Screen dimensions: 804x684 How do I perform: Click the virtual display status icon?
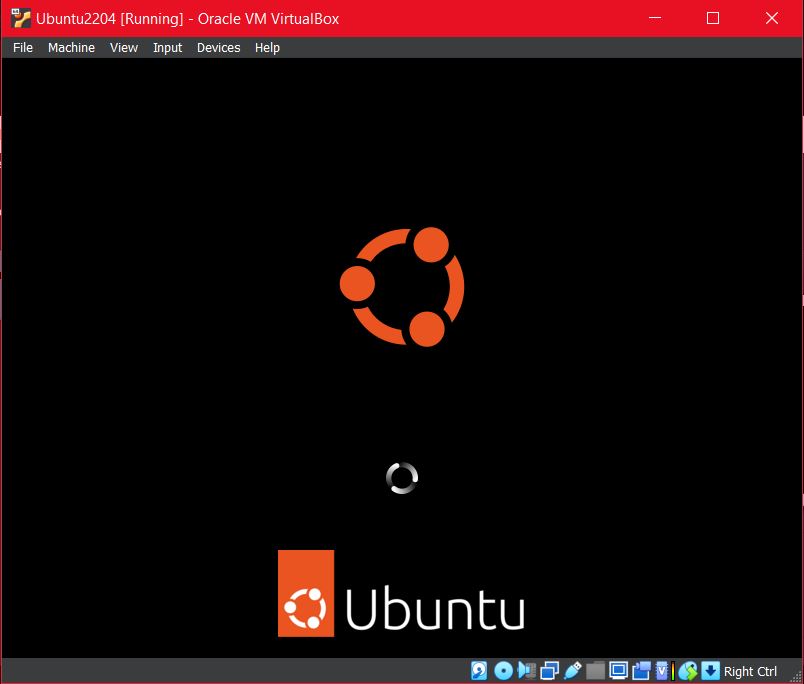[618, 670]
